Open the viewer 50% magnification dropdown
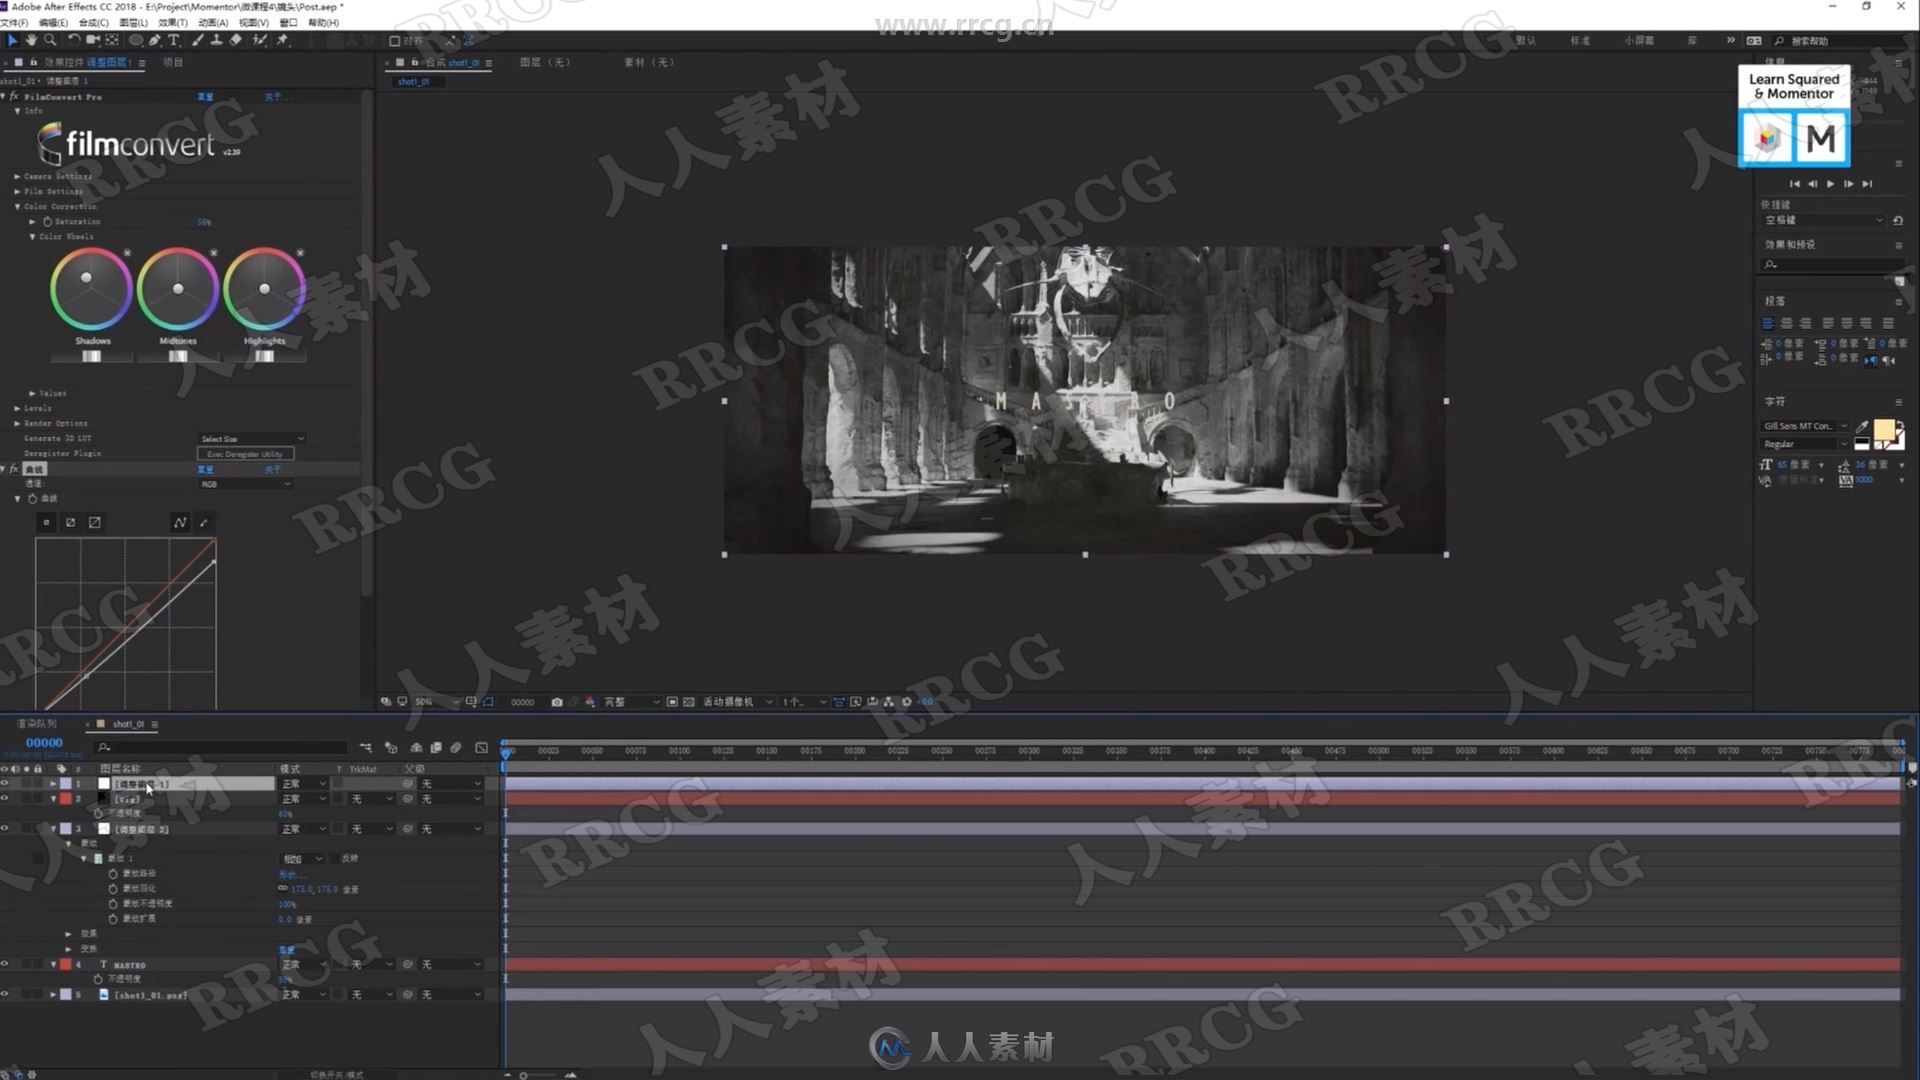The height and width of the screenshot is (1080, 1920). coord(437,702)
